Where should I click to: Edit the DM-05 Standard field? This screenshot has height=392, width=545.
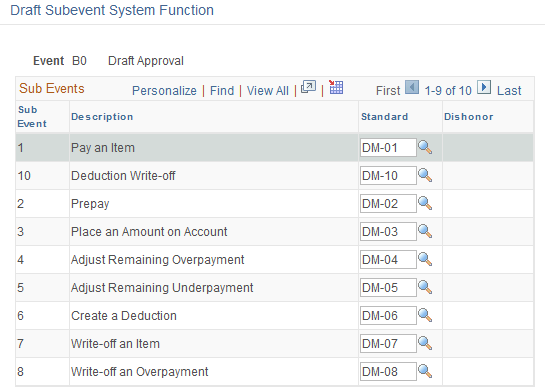point(388,287)
